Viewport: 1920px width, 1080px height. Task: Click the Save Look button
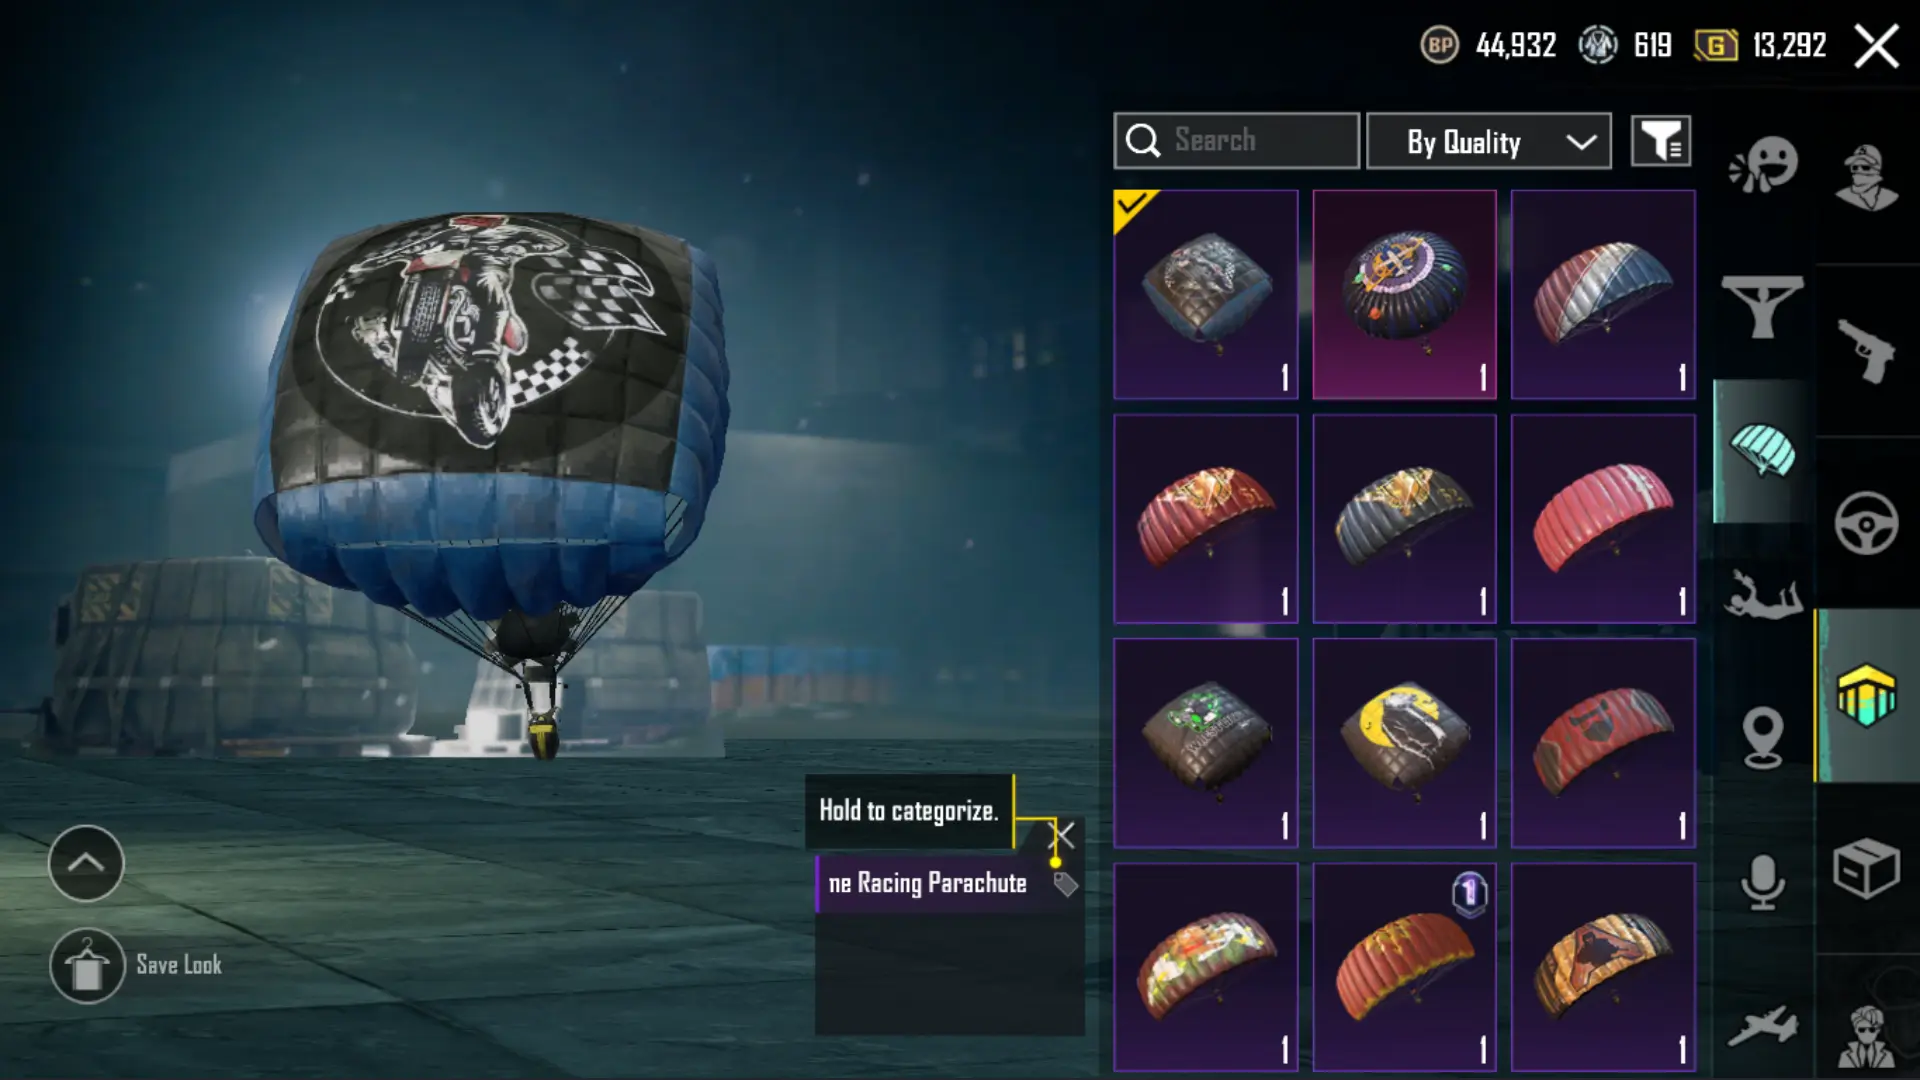click(x=137, y=966)
